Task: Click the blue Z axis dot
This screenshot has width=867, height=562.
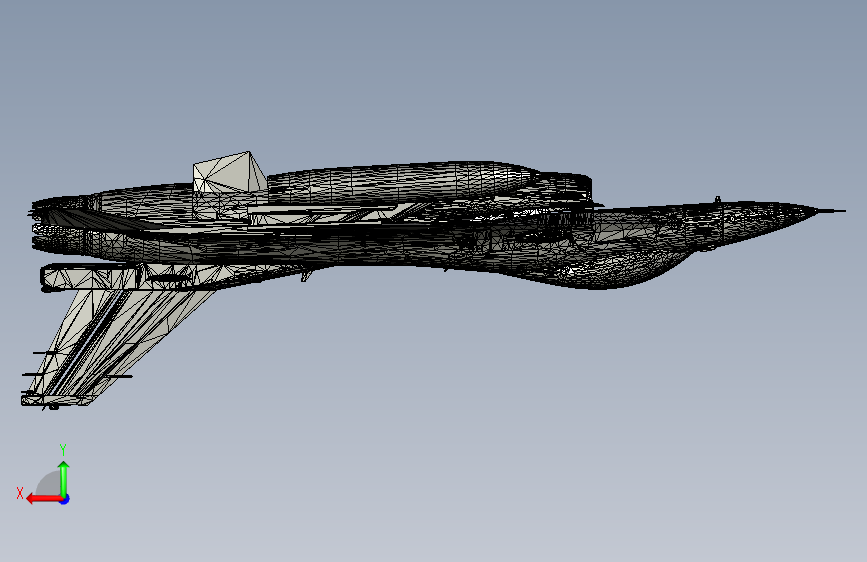Action: [x=65, y=499]
